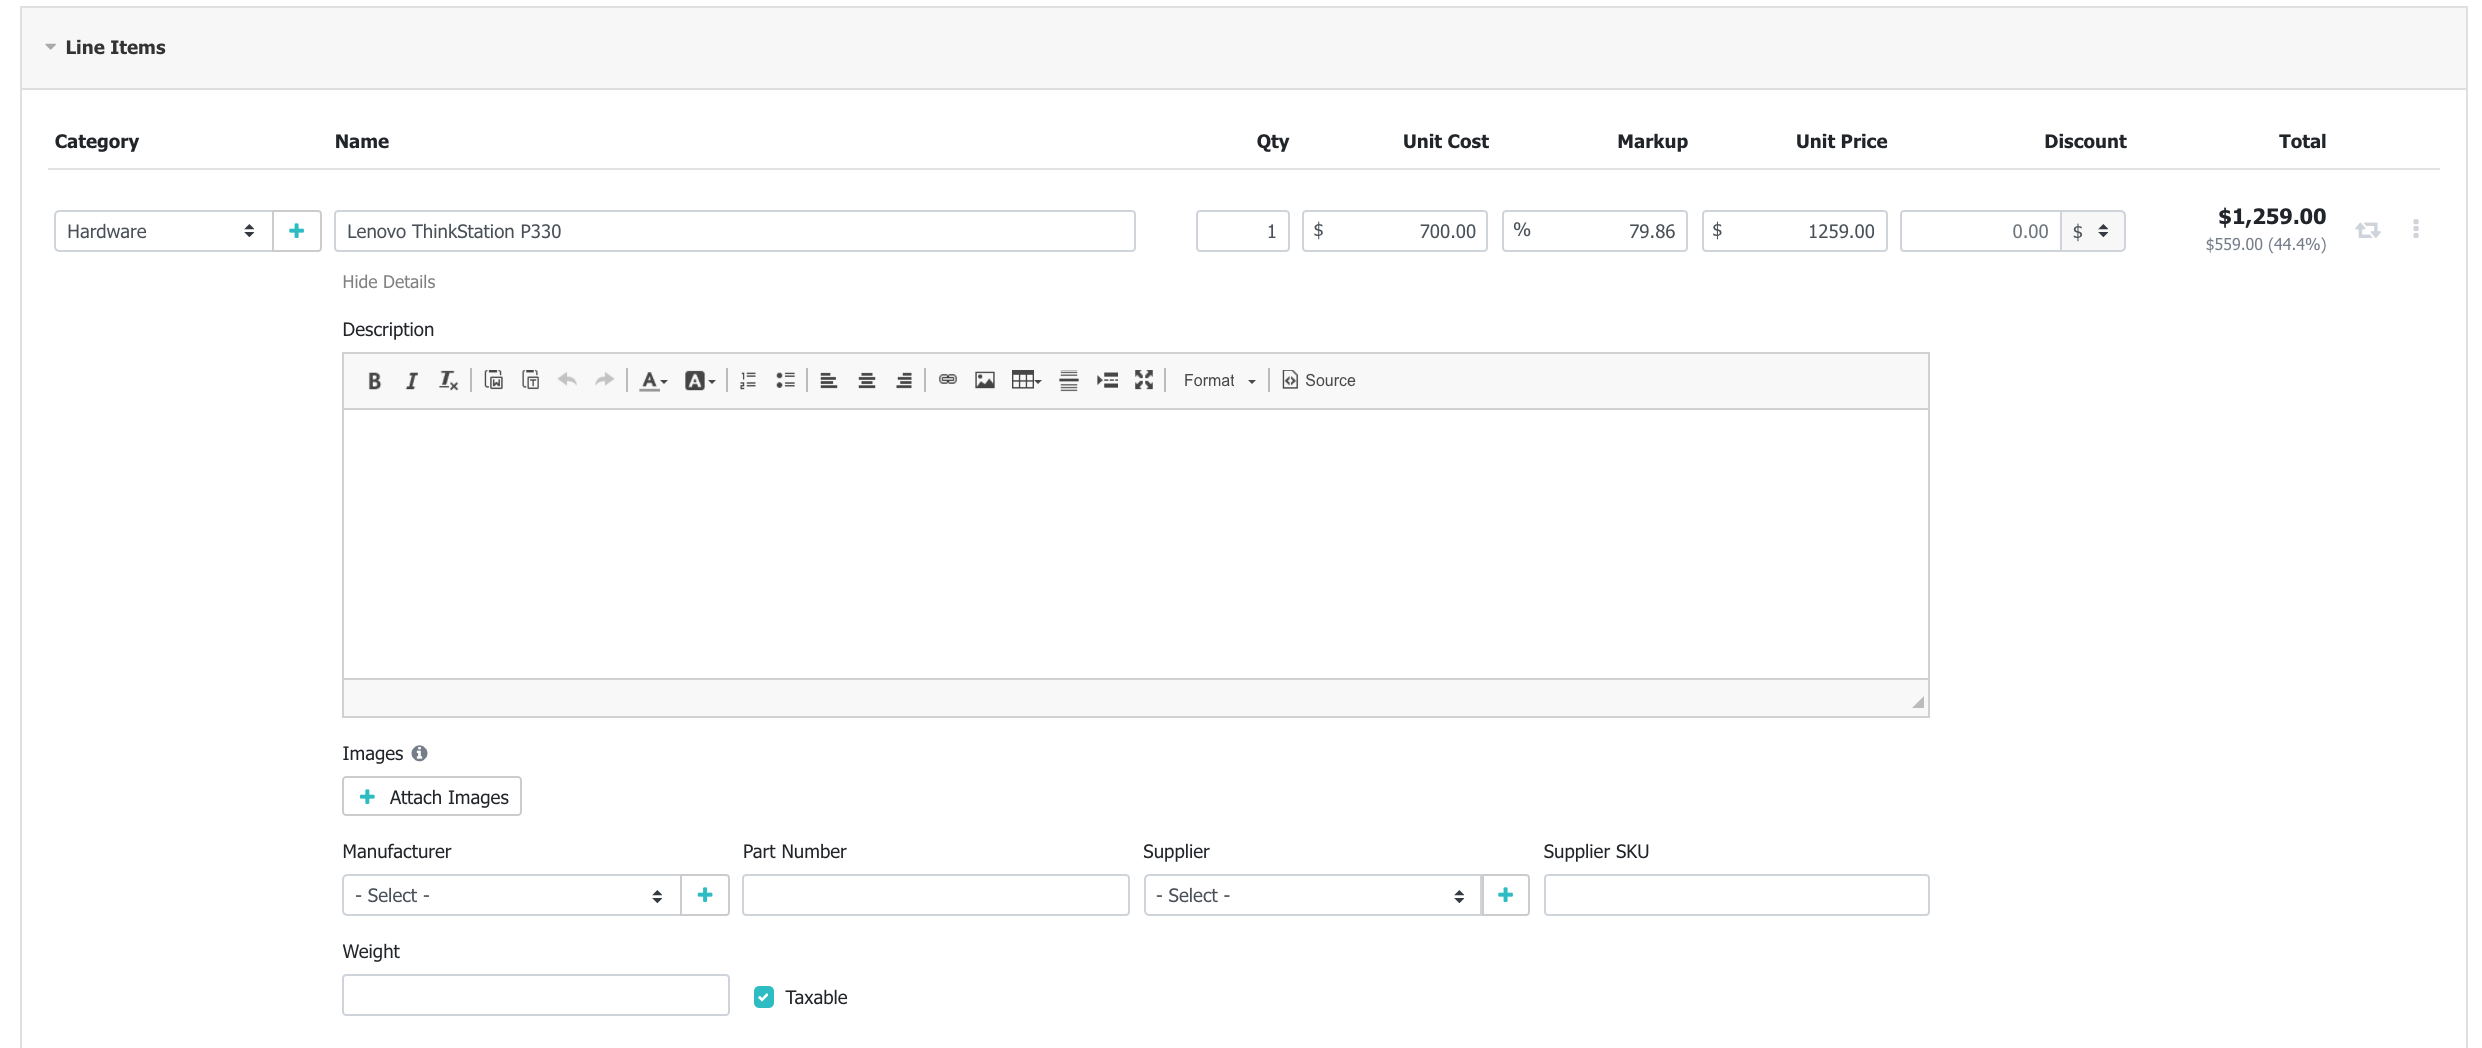This screenshot has height=1048, width=2482.
Task: Open the table insert dropdown
Action: click(1027, 380)
